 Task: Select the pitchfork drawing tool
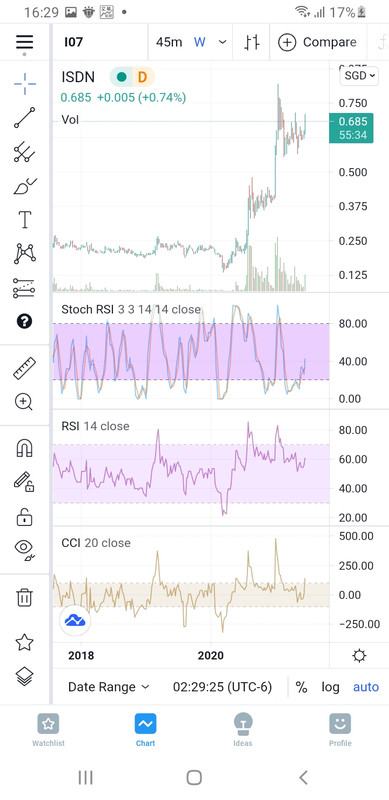click(25, 152)
